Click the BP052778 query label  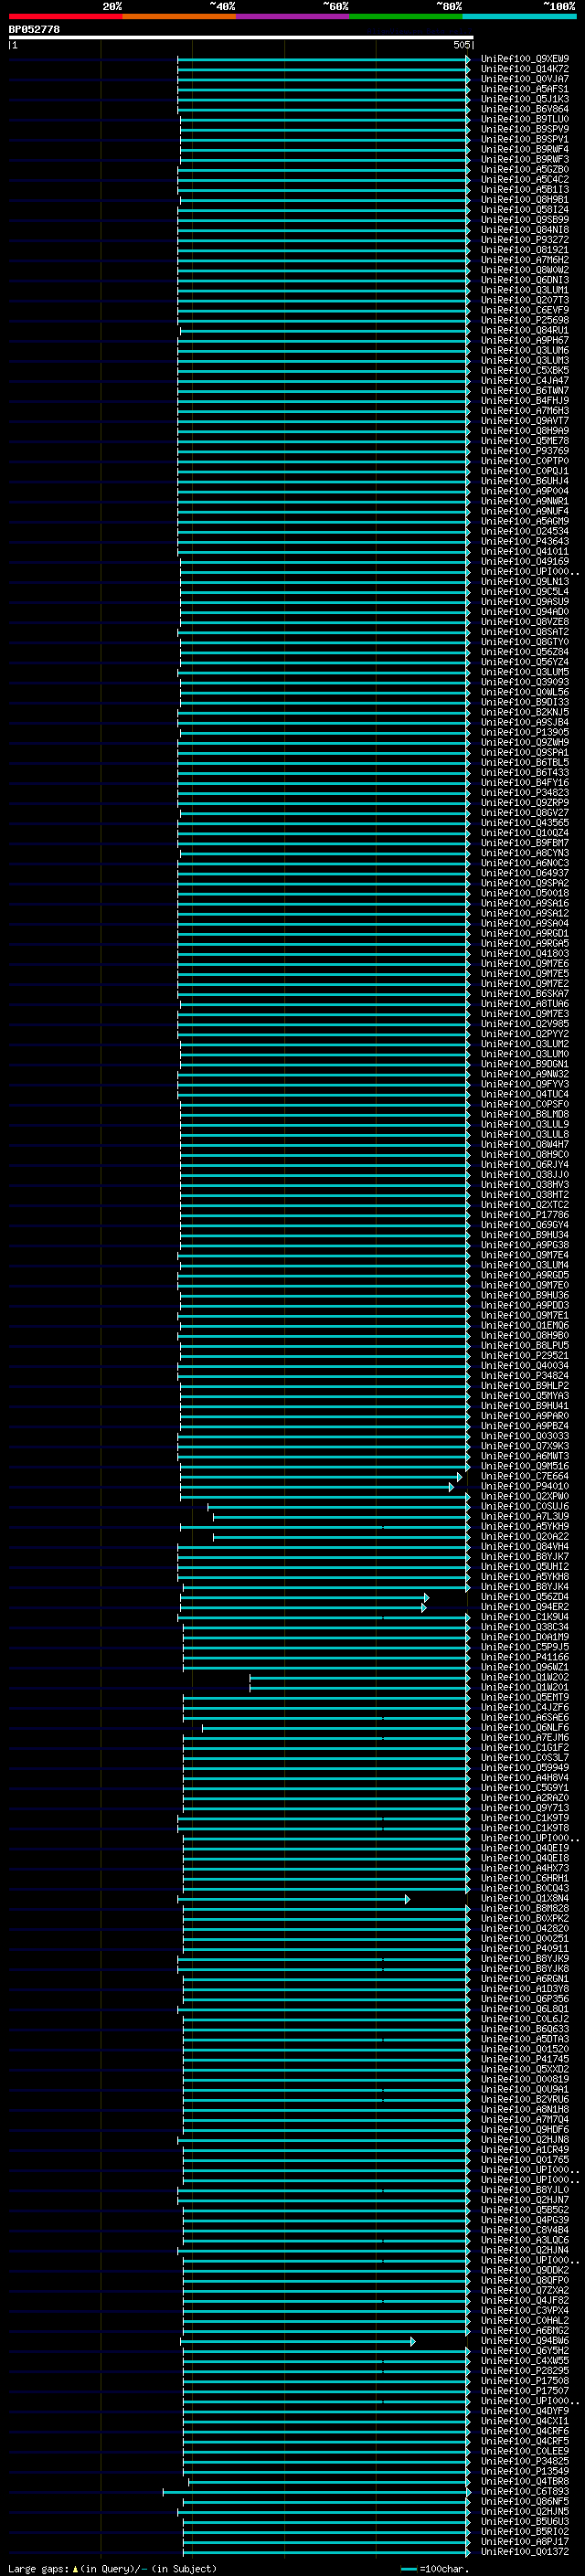pyautogui.click(x=34, y=29)
